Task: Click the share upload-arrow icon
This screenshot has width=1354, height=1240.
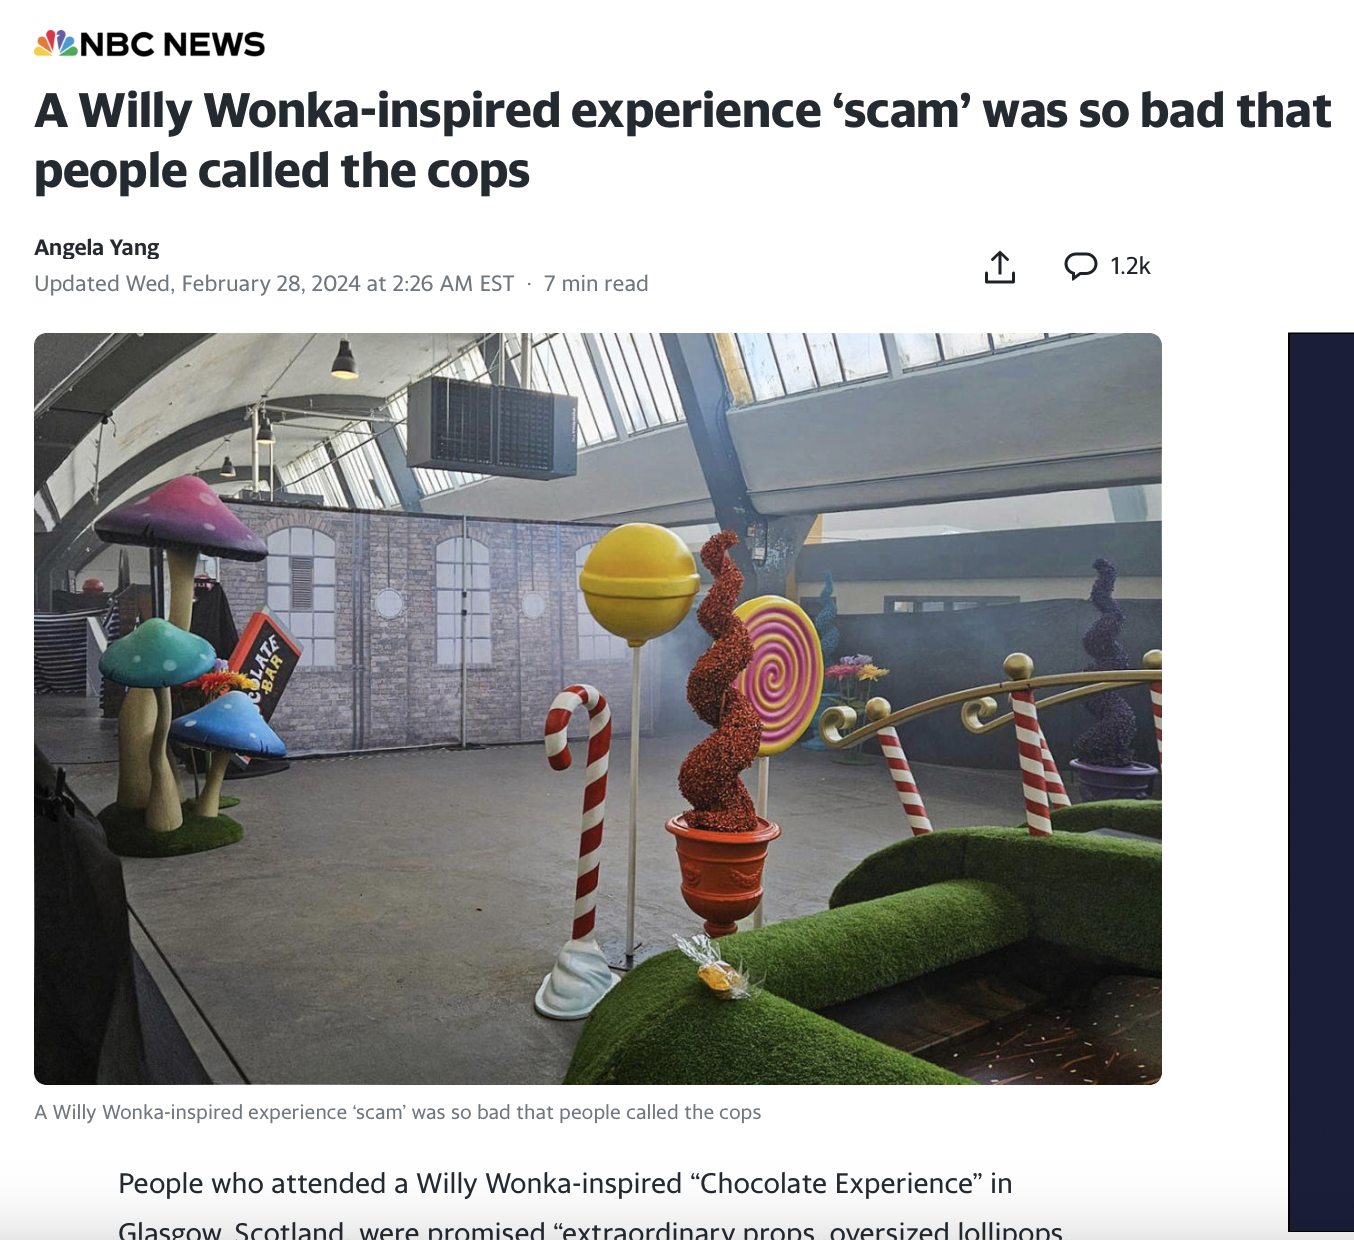Action: 1000,267
